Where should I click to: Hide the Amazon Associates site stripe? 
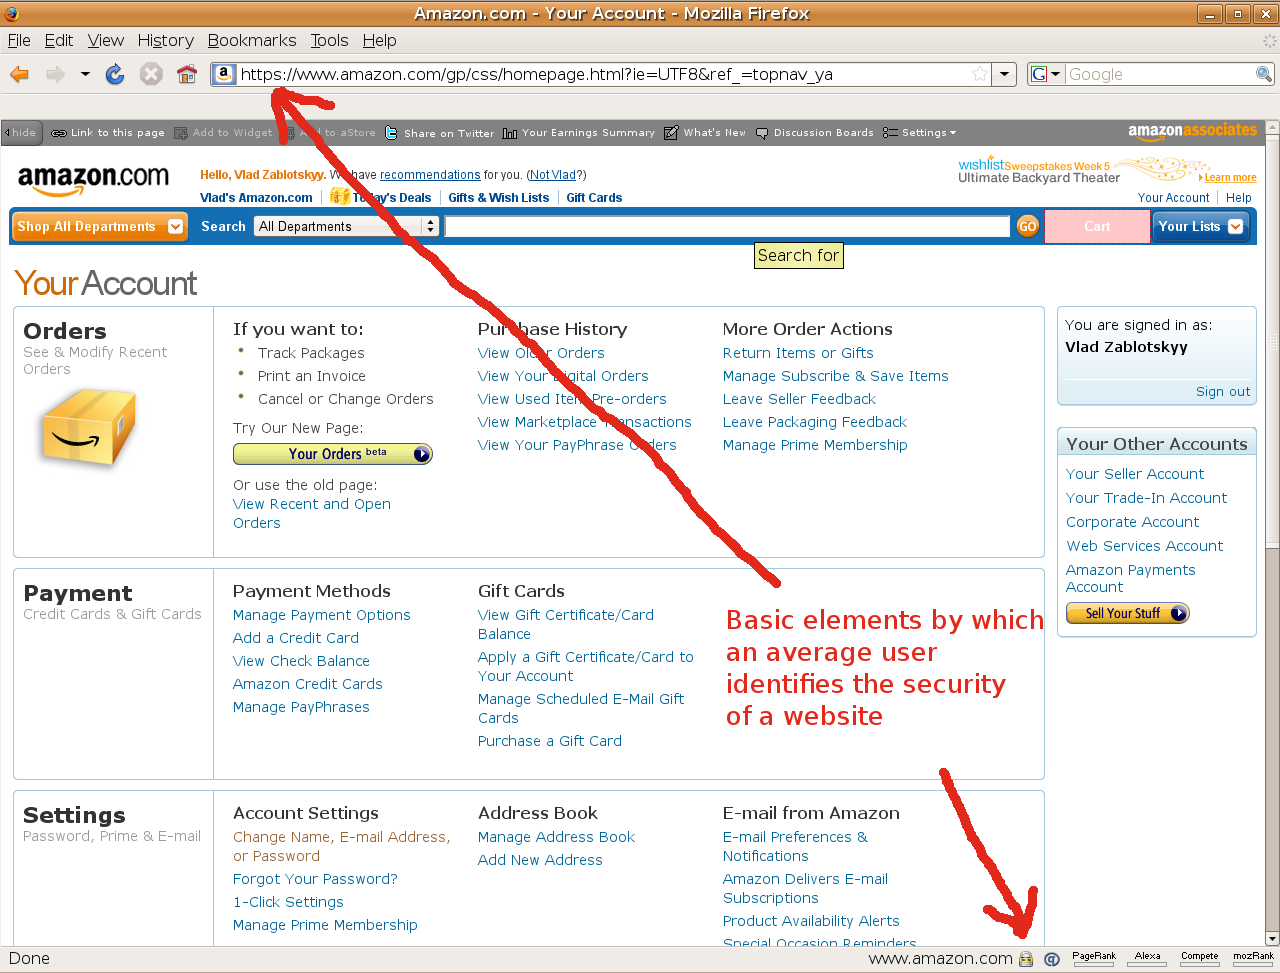pyautogui.click(x=20, y=133)
